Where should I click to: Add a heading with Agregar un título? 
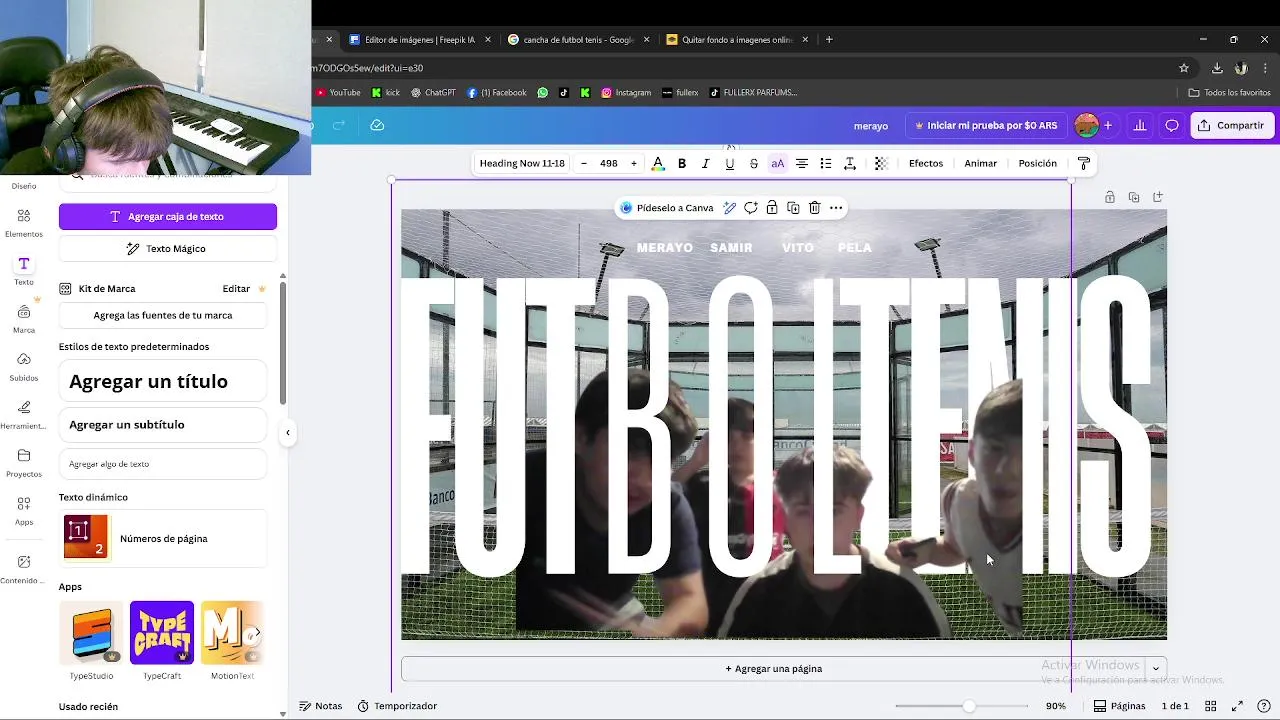pos(163,381)
